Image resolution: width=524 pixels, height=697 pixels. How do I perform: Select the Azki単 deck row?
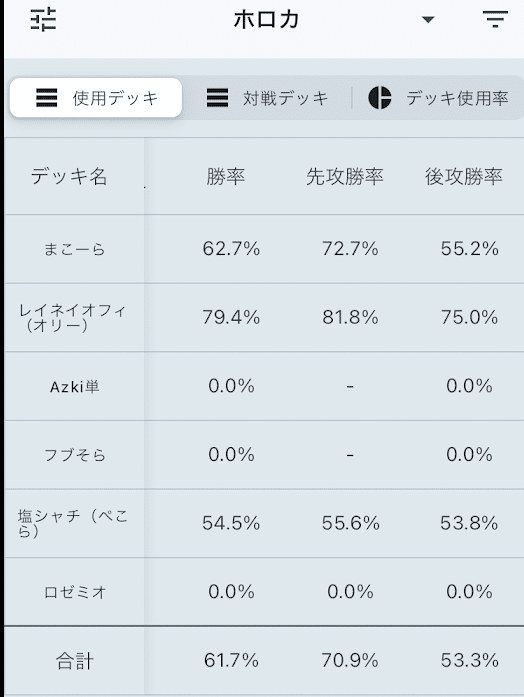264,386
